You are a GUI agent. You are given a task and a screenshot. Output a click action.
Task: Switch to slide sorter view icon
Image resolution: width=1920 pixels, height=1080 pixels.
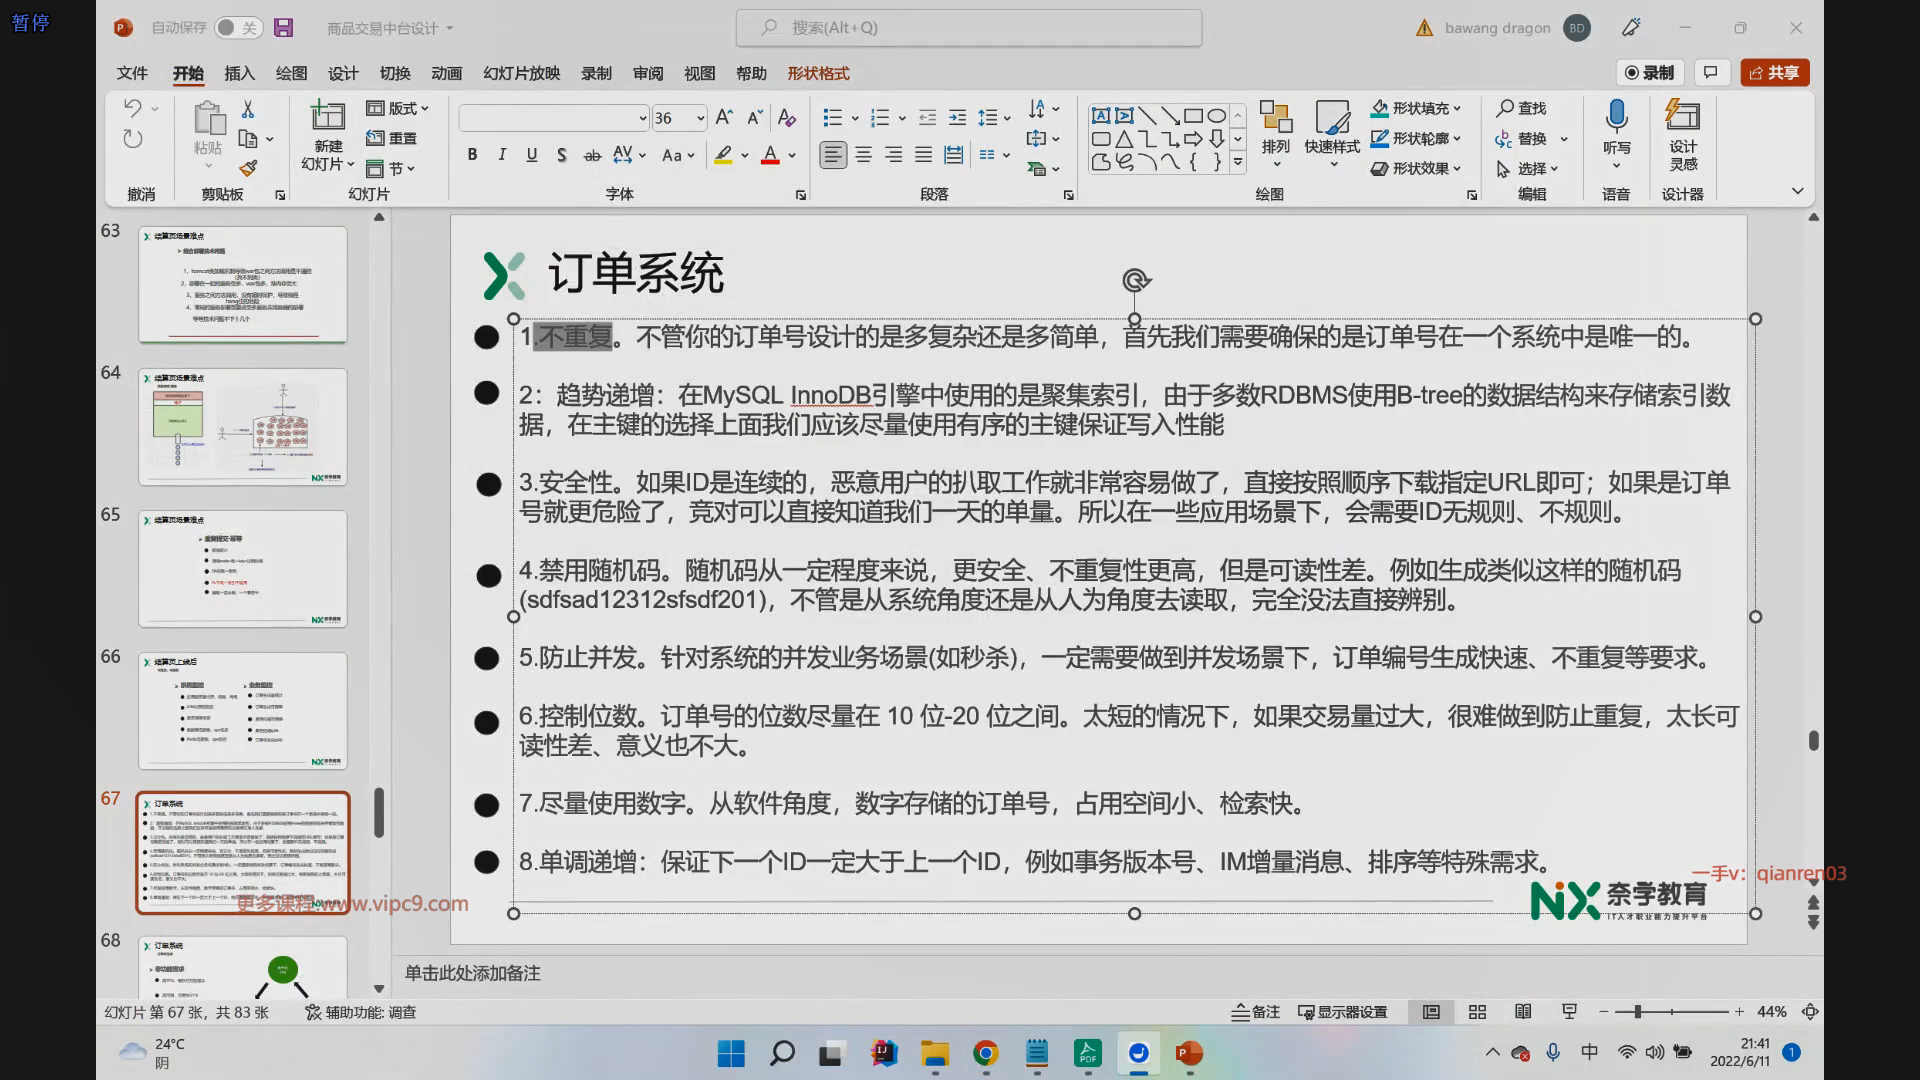tap(1477, 1012)
